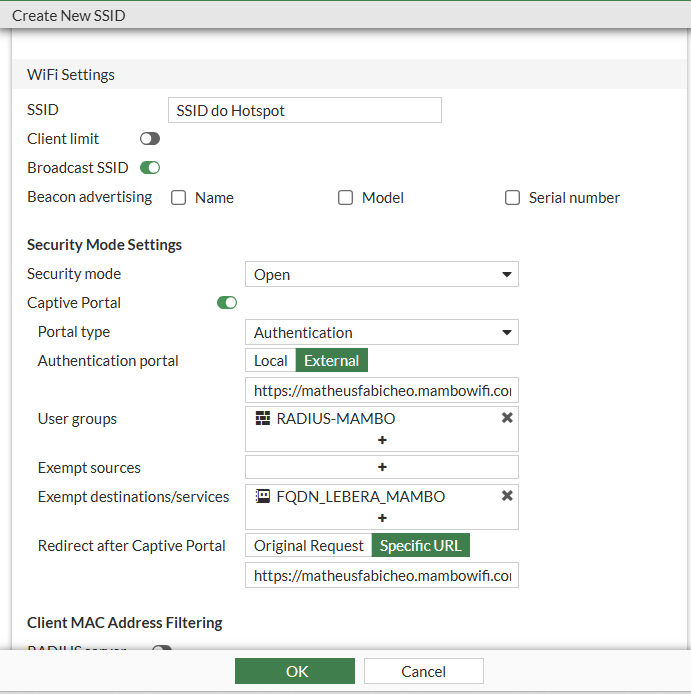Image resolution: width=691 pixels, height=694 pixels.
Task: Remove FQDN_LEBERA_MAMBO exempt destination
Action: [x=507, y=496]
